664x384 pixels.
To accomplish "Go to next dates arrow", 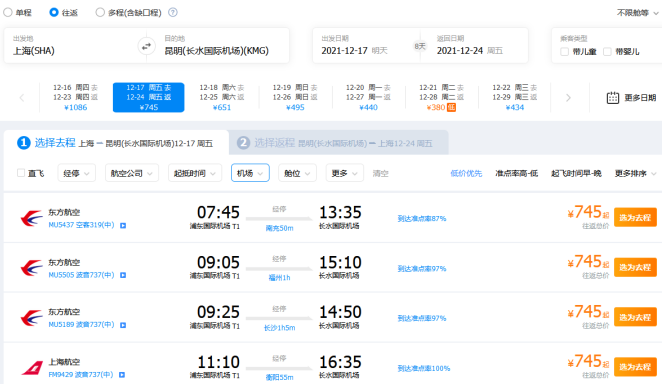I will tap(568, 98).
